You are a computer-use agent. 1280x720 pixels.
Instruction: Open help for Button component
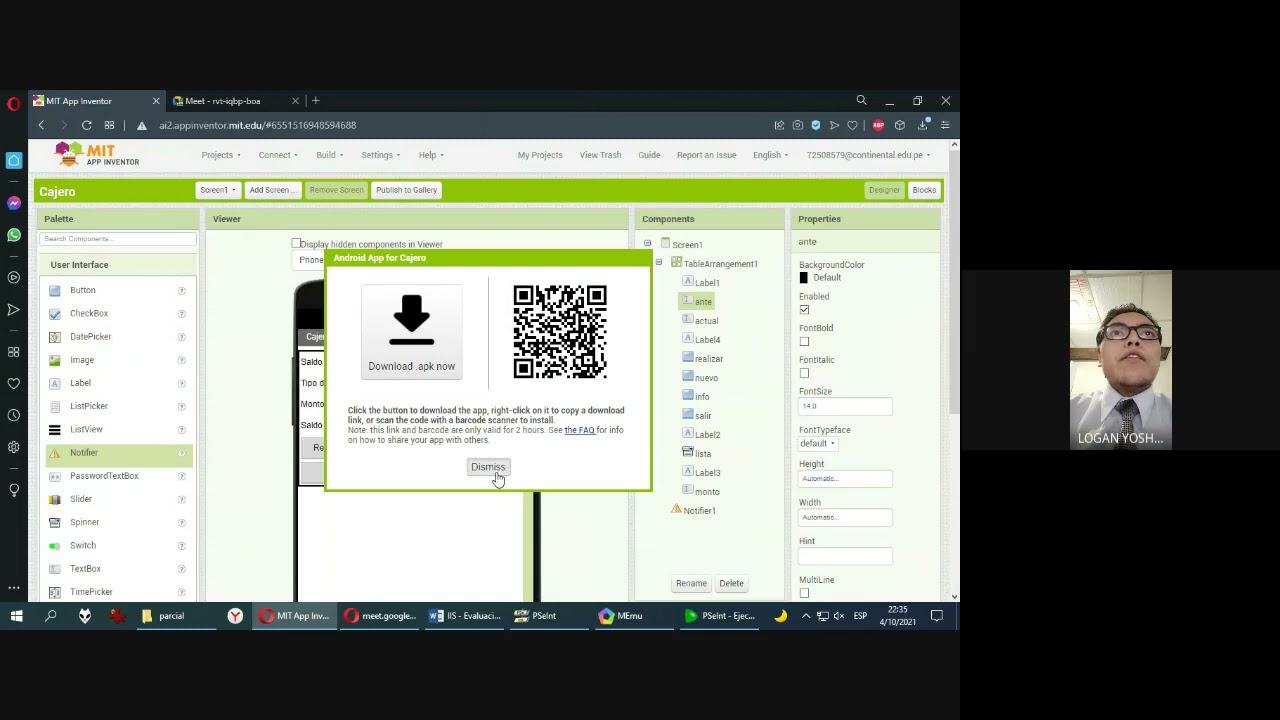coord(181,290)
